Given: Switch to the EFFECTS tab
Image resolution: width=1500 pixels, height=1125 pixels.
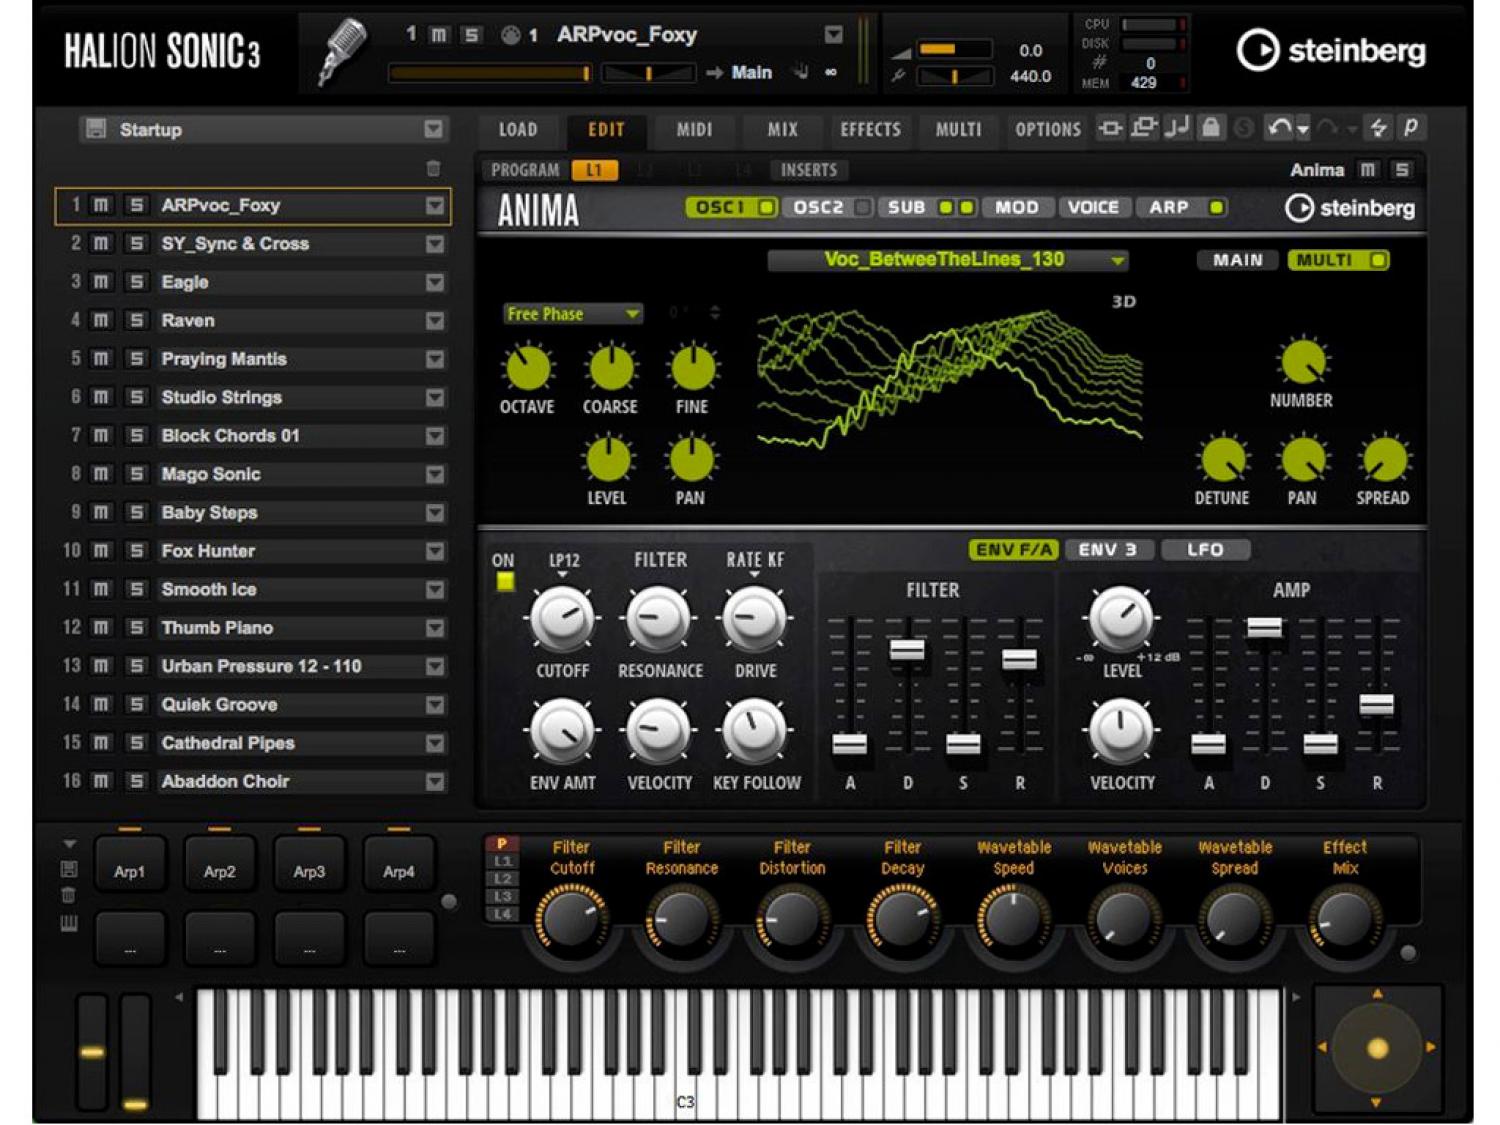Looking at the screenshot, I should [870, 129].
